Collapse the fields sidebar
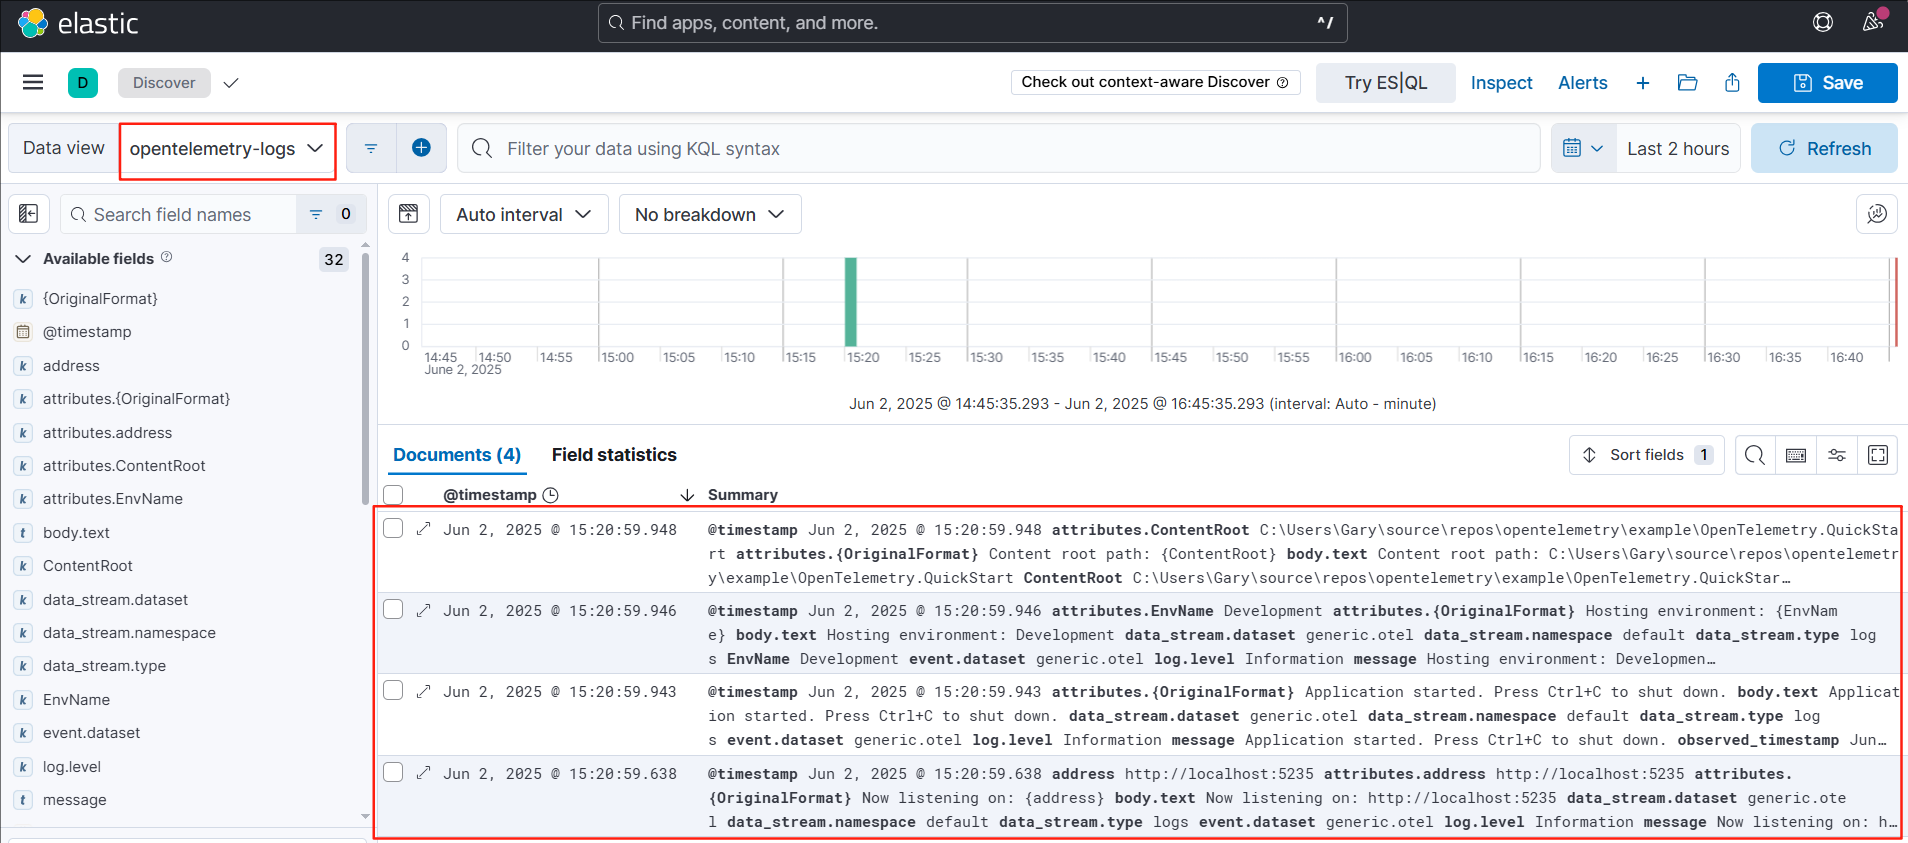Viewport: 1908px width, 843px height. pyautogui.click(x=29, y=214)
